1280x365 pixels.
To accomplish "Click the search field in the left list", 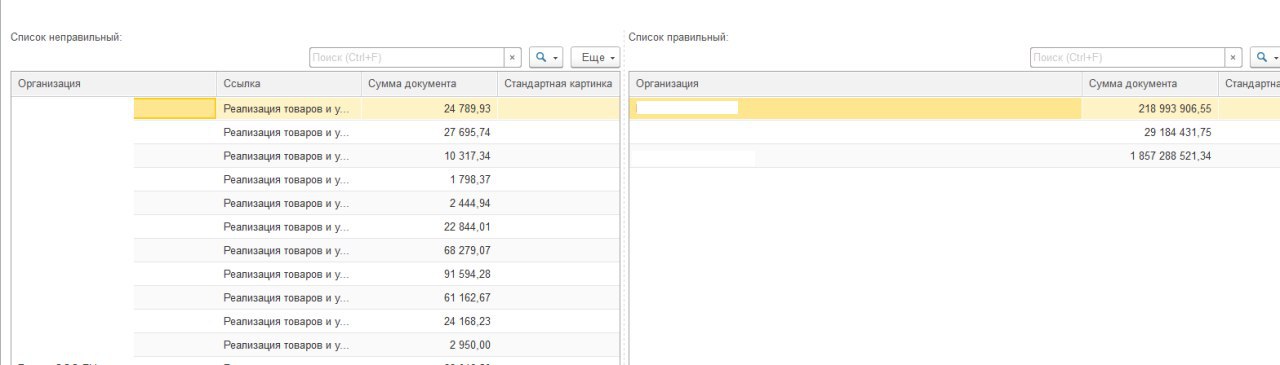I will click(406, 58).
